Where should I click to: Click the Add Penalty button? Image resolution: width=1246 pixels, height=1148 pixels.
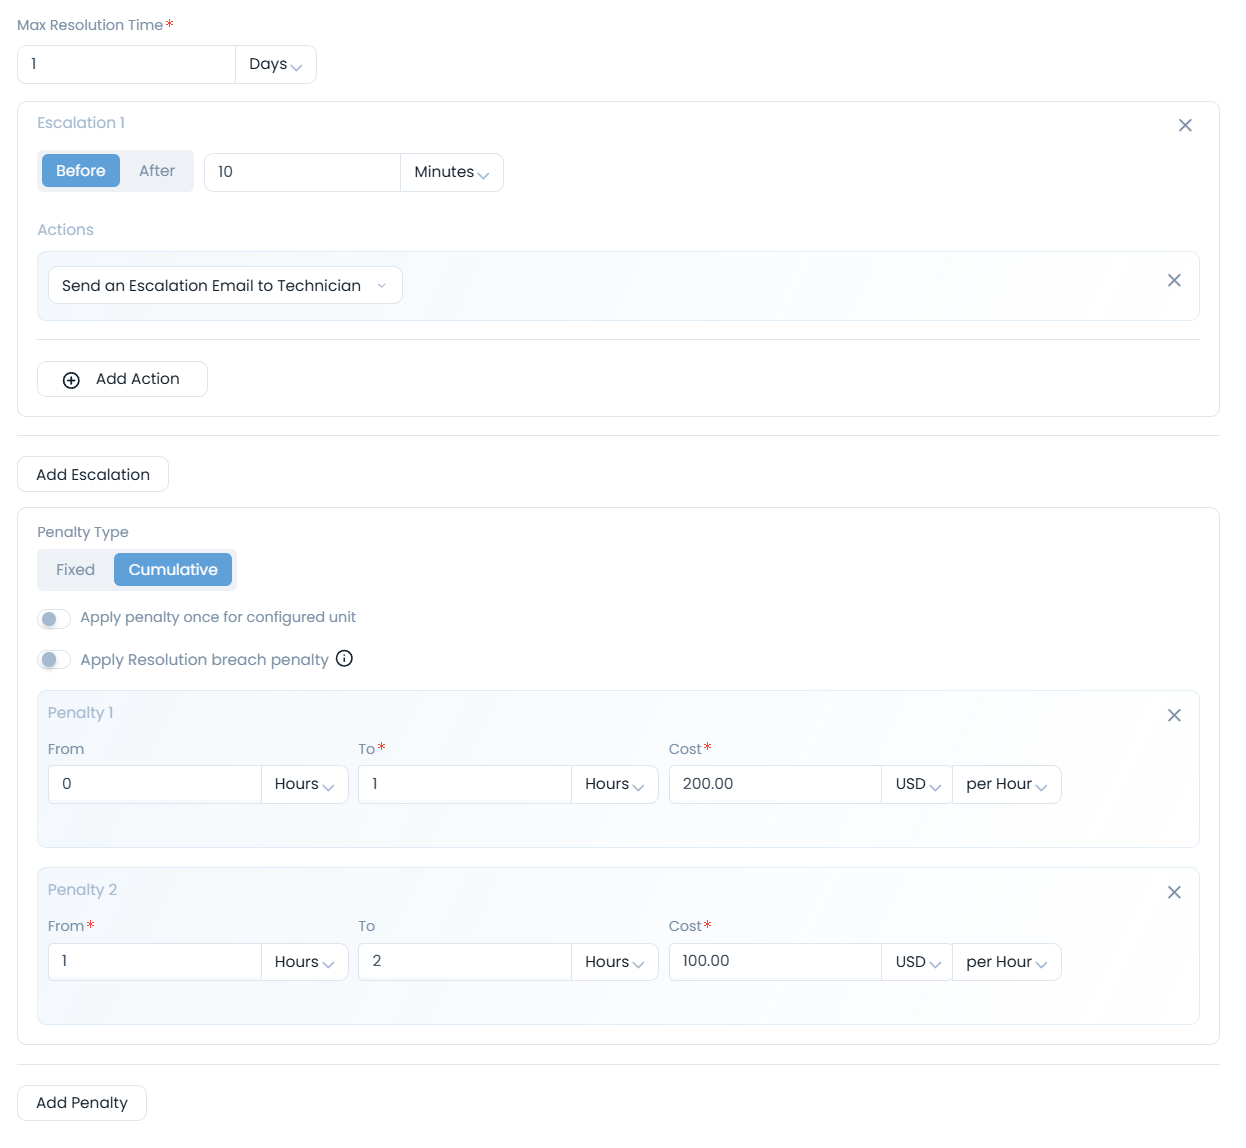[x=82, y=1103]
